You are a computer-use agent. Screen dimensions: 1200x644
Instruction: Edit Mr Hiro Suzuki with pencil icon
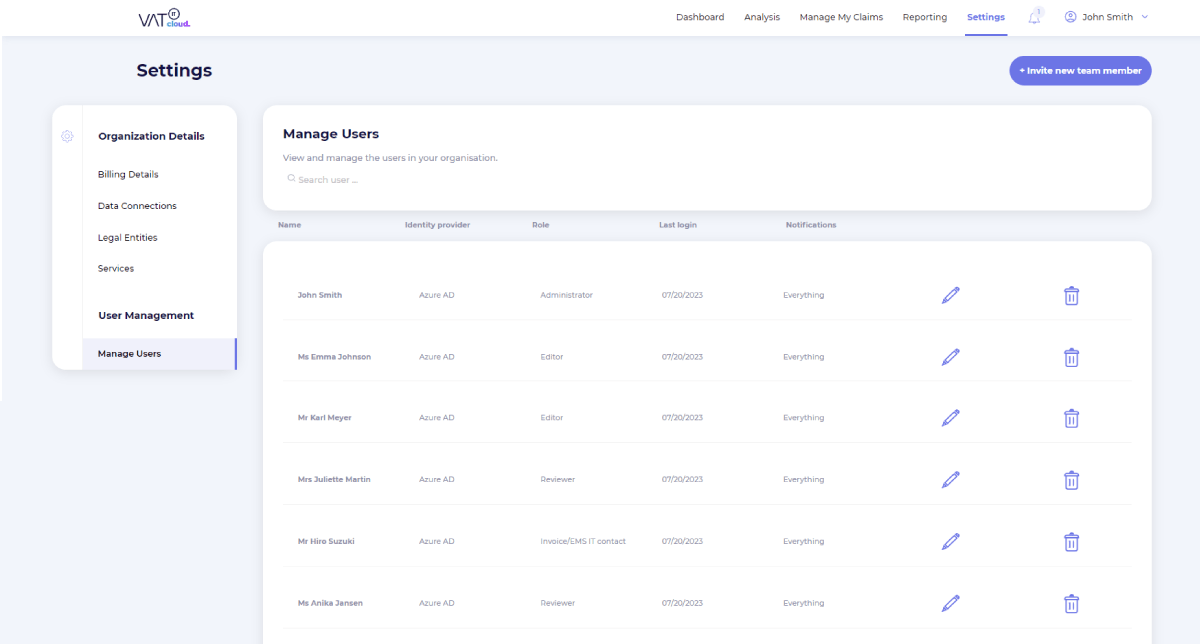click(950, 542)
